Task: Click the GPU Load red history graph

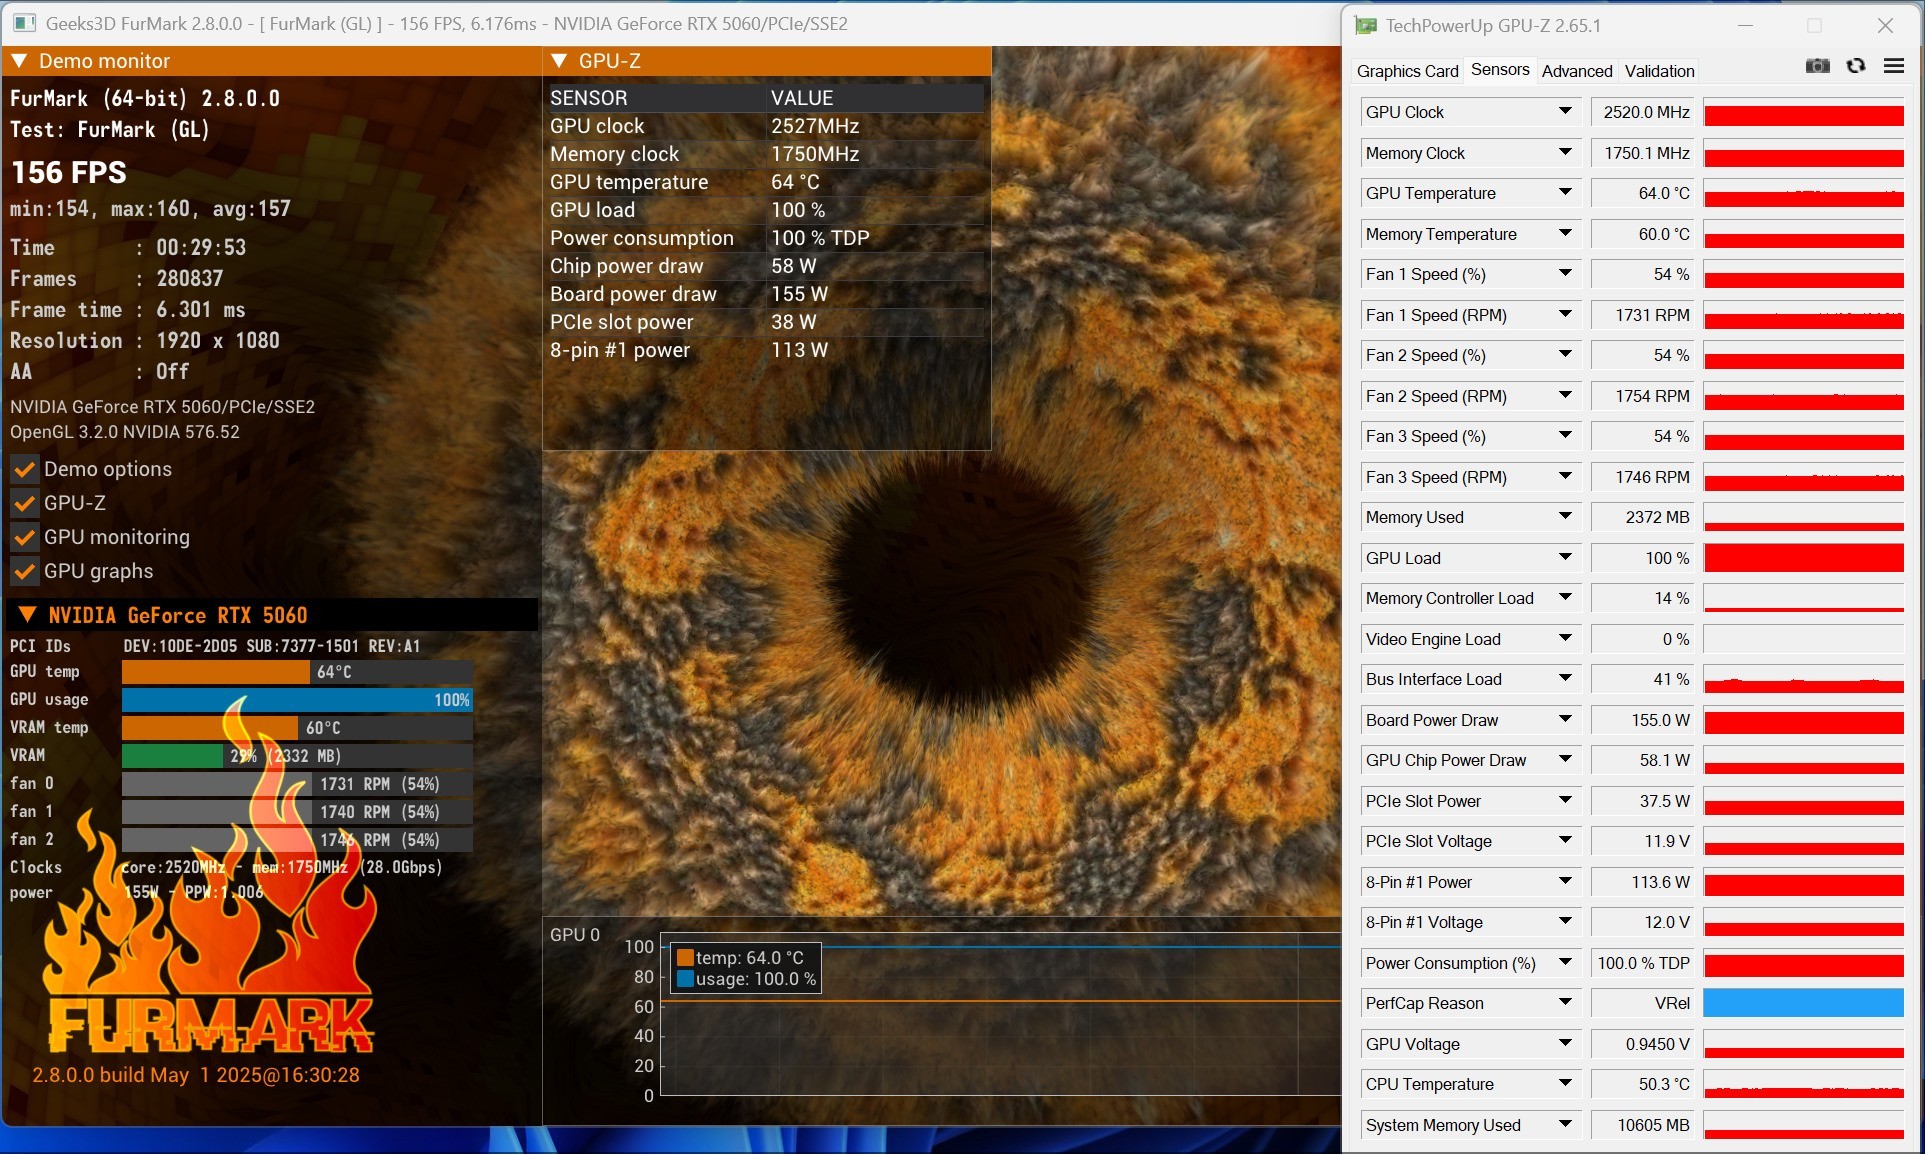Action: 1803,558
